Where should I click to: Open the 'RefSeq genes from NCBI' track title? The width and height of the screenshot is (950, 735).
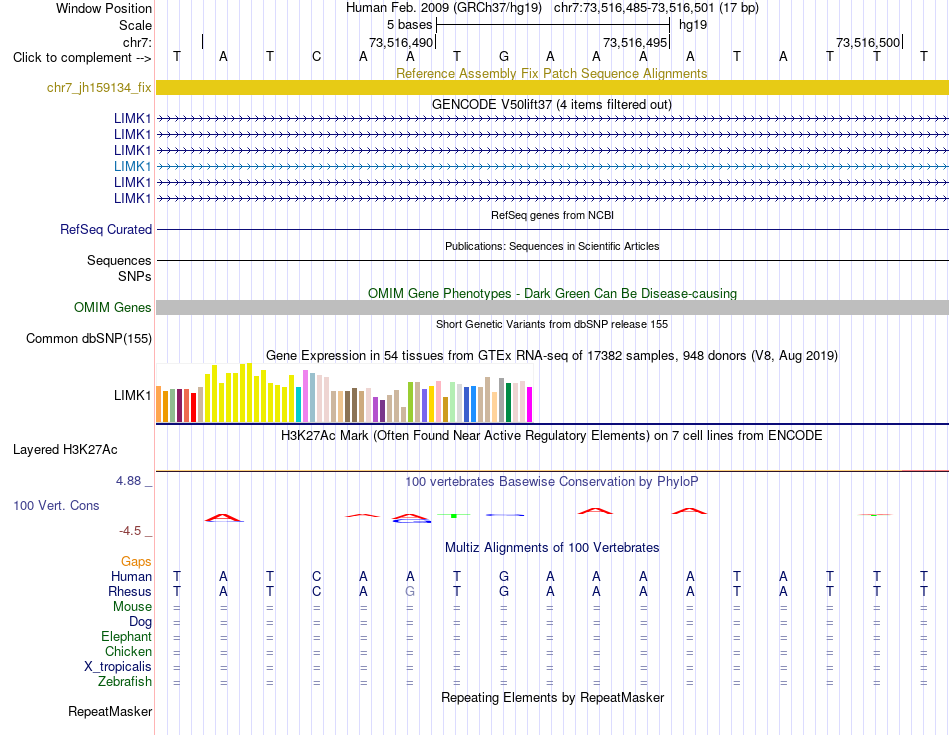point(552,215)
